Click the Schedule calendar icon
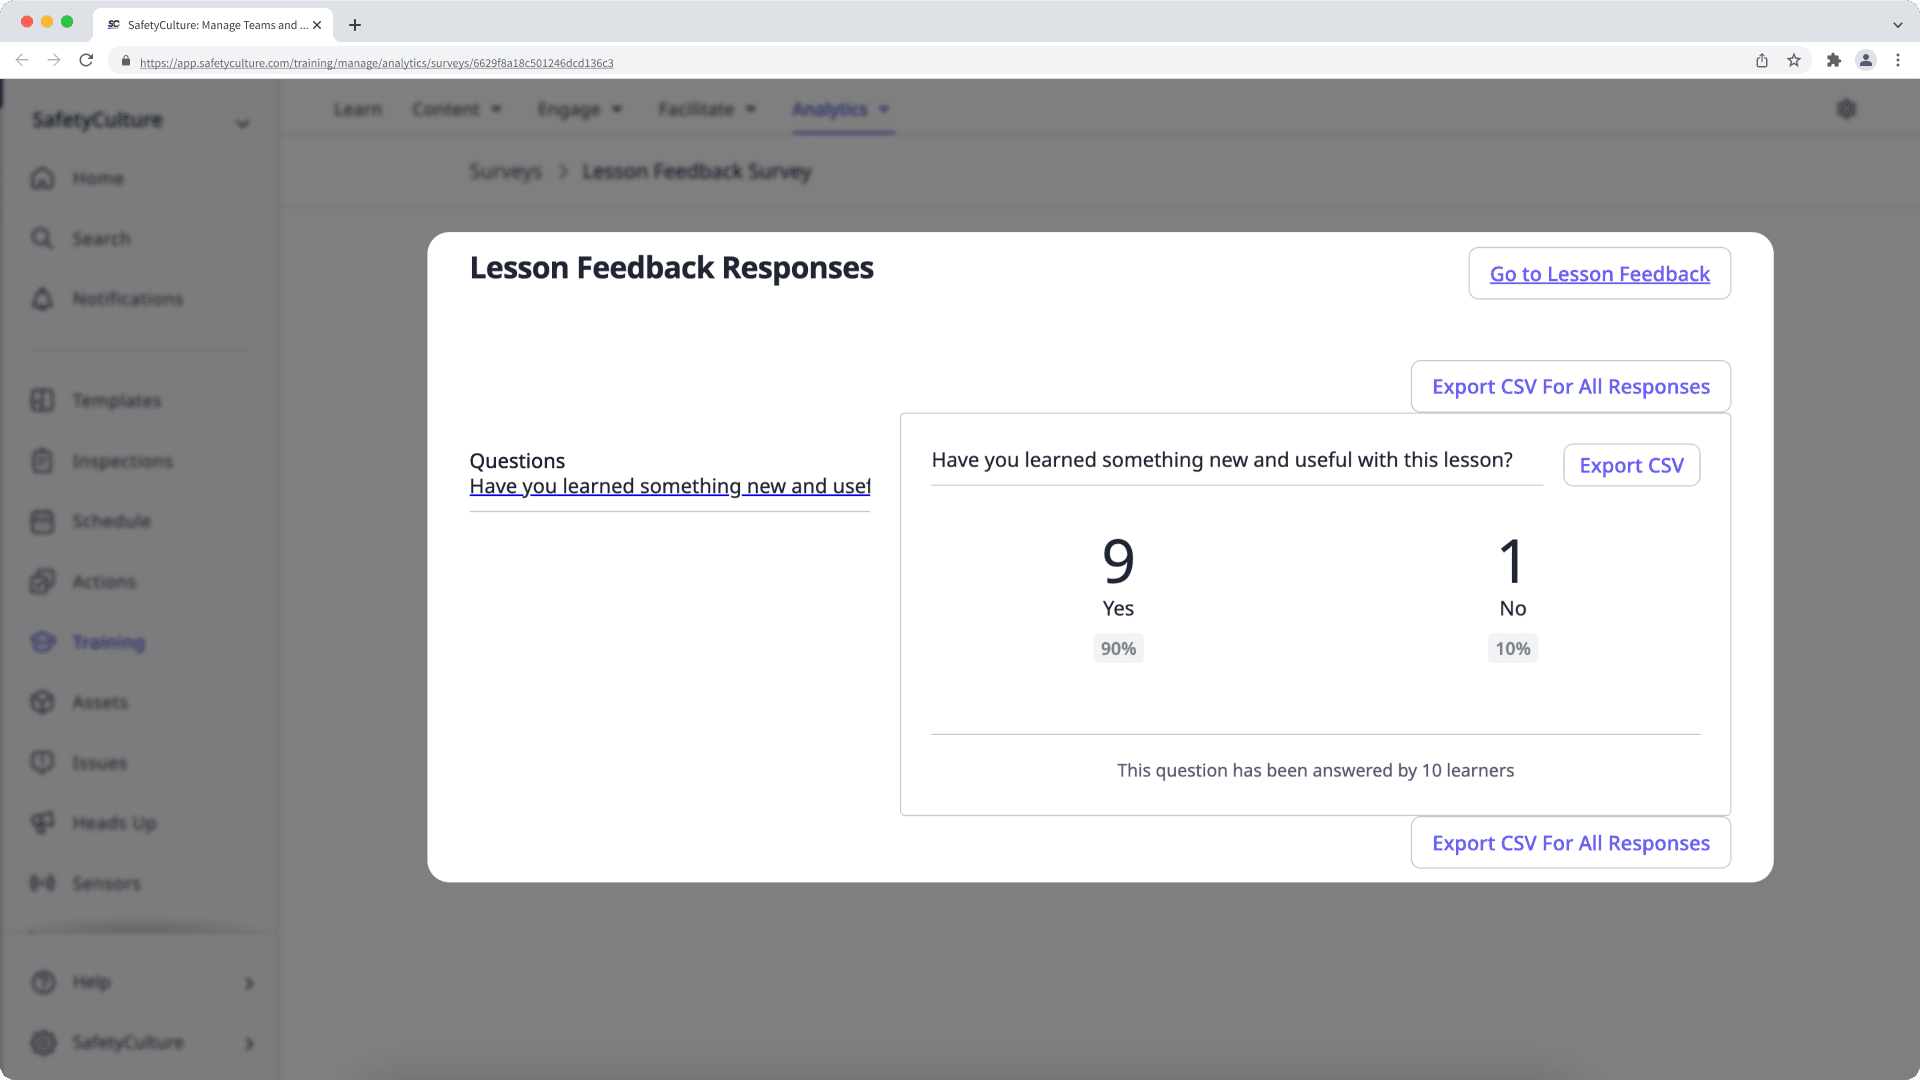The height and width of the screenshot is (1080, 1920). pos(42,521)
